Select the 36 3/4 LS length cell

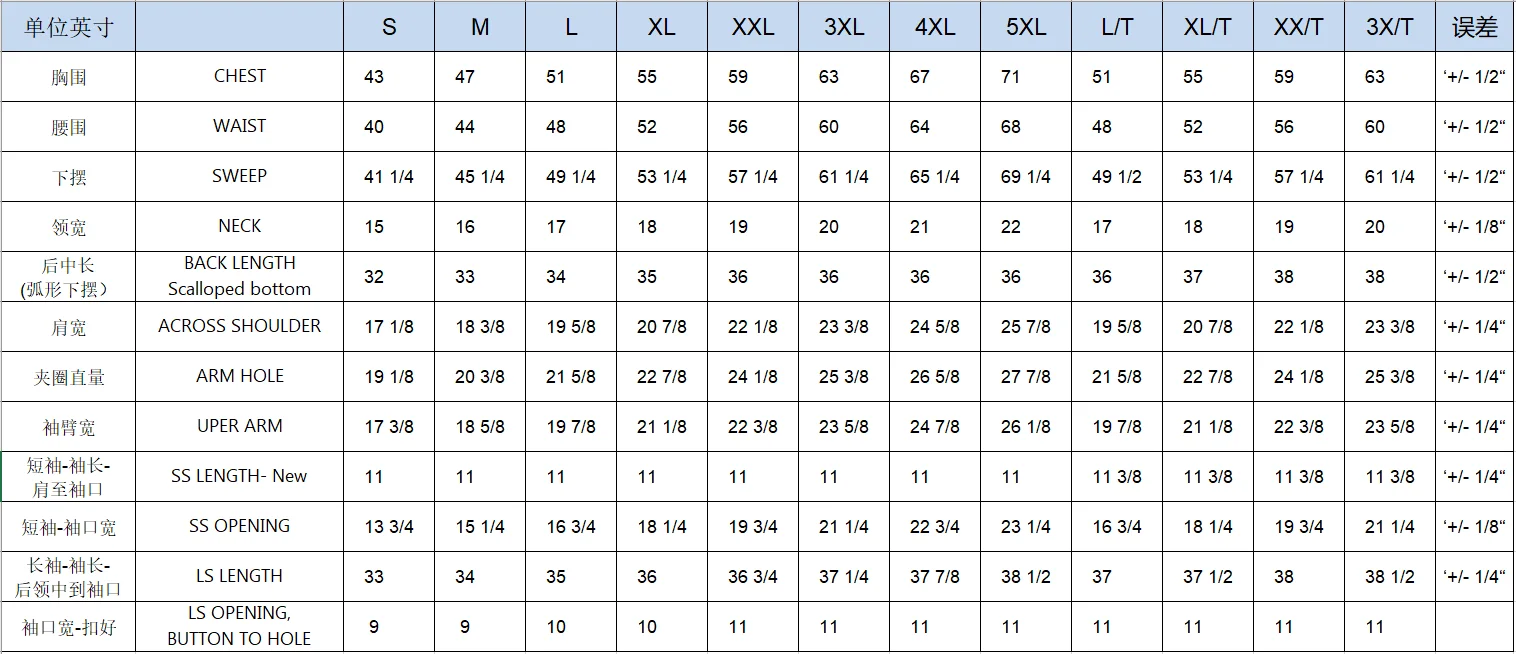coord(753,577)
